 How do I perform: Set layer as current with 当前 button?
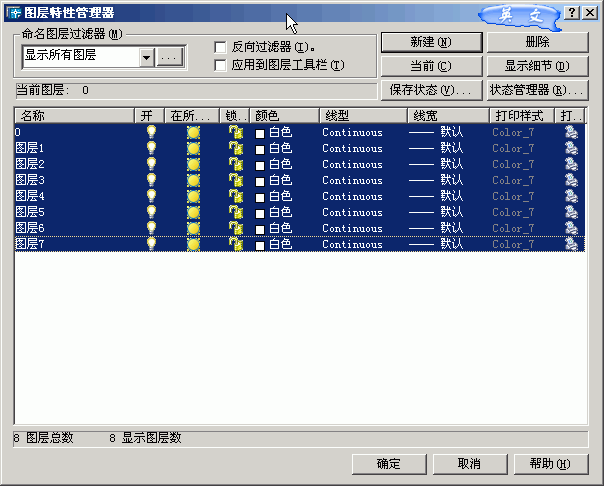(431, 66)
